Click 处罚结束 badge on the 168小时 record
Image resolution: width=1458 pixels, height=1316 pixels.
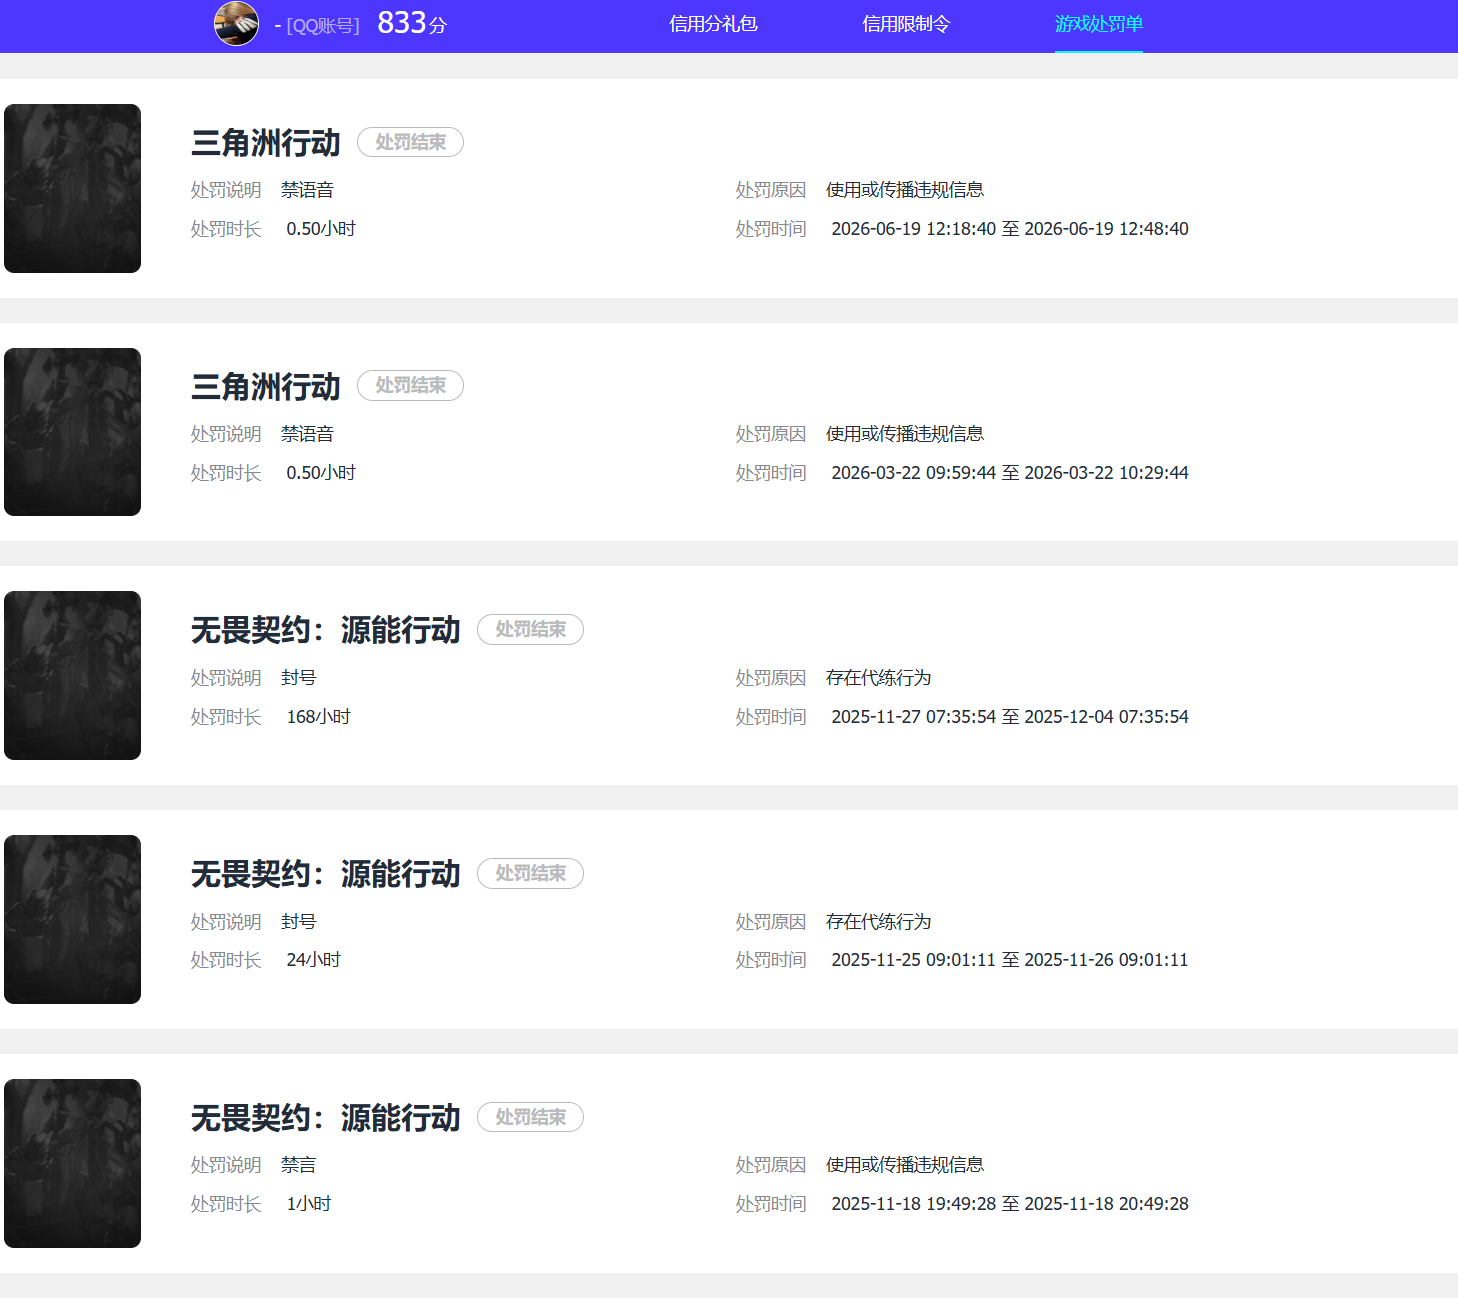coord(530,629)
